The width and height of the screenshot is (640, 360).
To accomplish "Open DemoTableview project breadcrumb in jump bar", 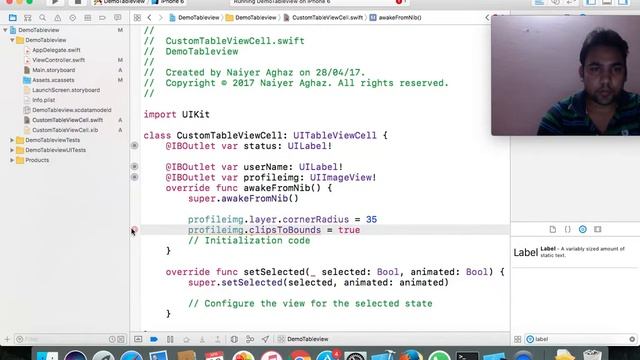I will (x=194, y=18).
